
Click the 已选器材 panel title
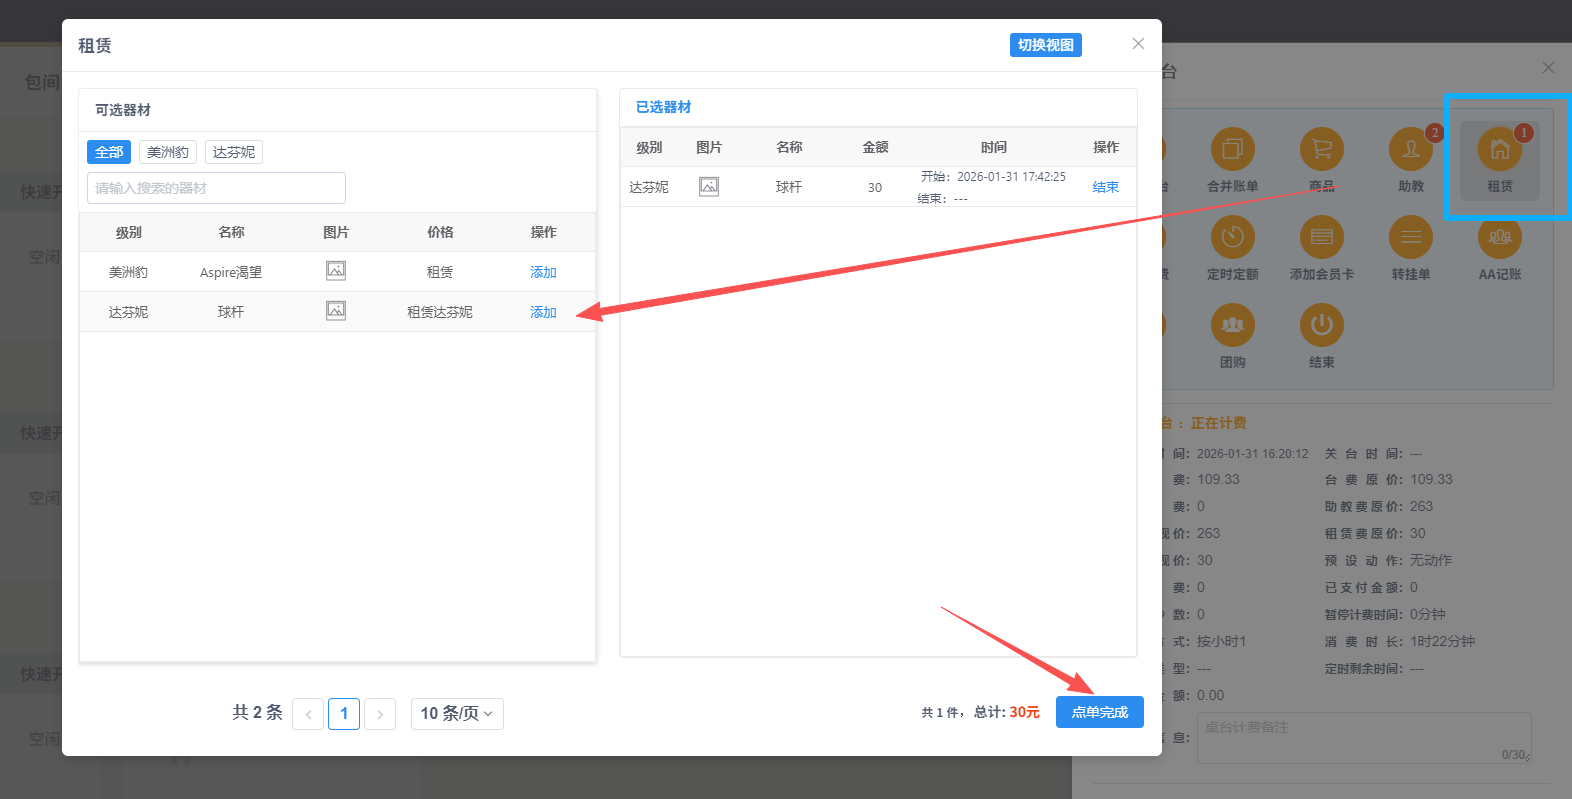664,107
